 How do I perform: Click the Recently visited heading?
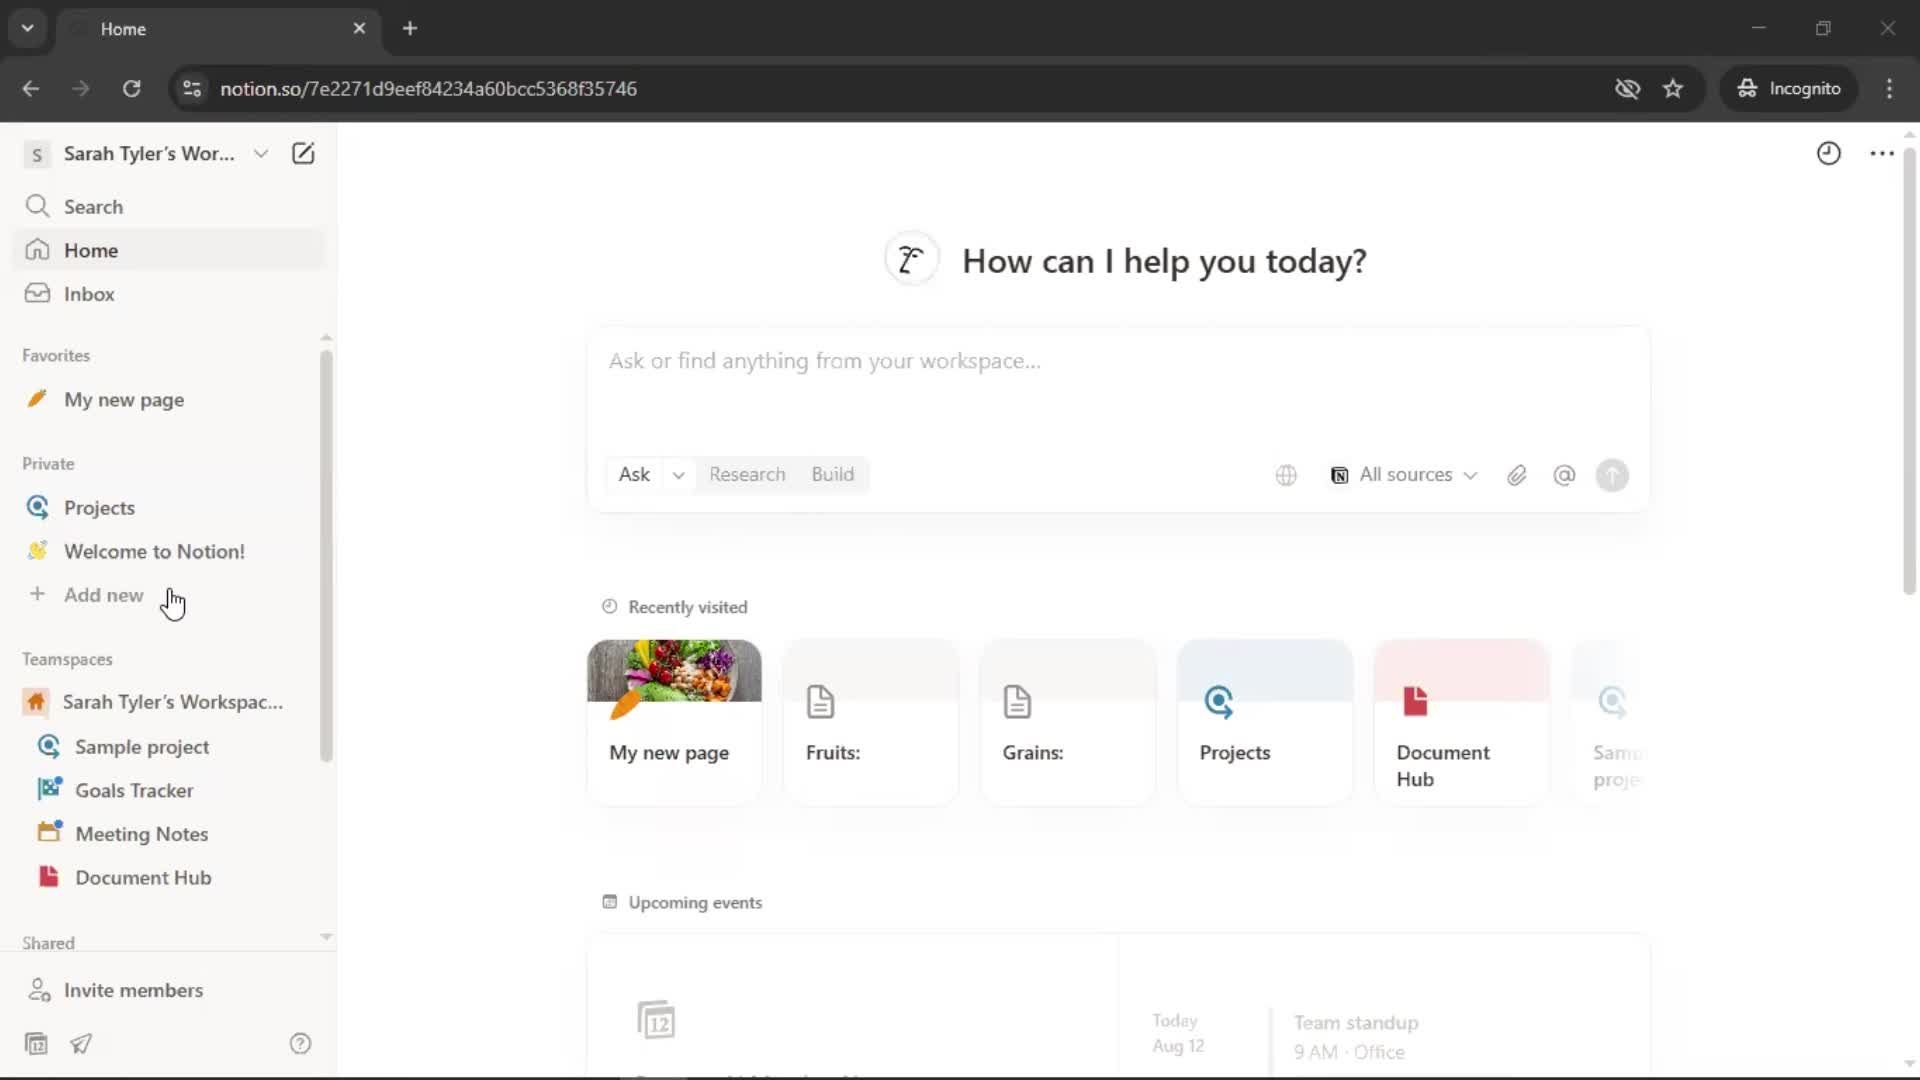coord(687,607)
